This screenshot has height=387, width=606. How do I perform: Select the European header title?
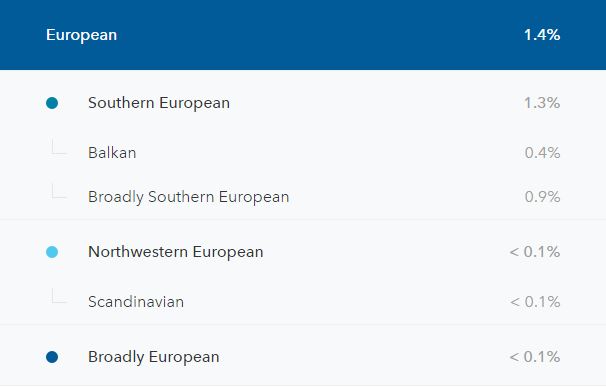[82, 35]
